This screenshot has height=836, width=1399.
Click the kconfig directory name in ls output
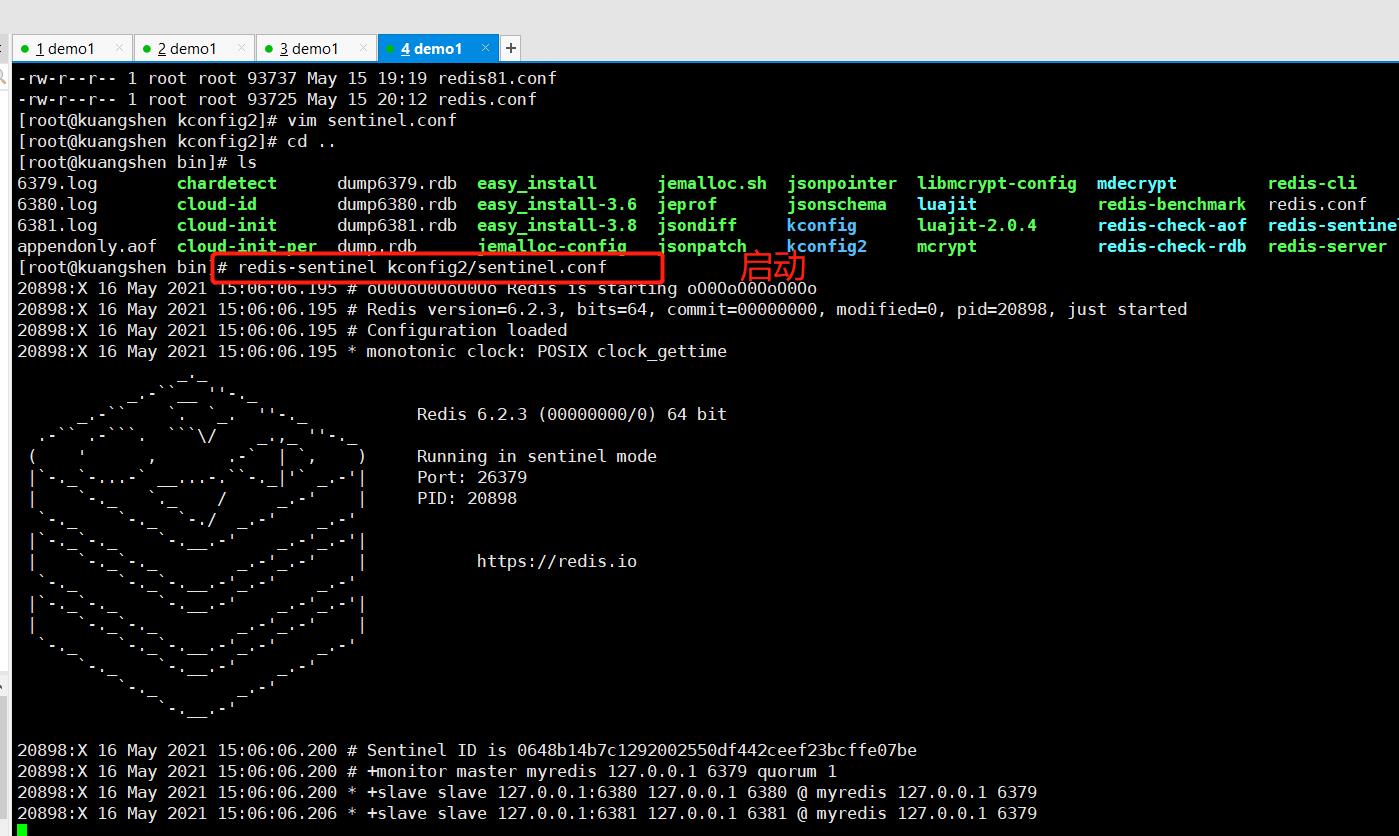[x=822, y=225]
